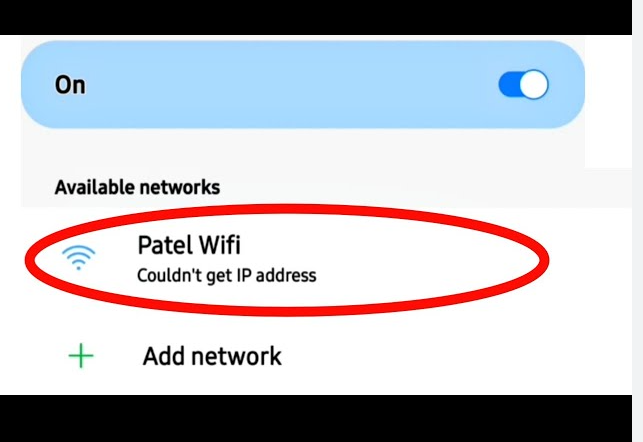Screen dimensions: 643x442
Task: Click the white knob of the toggle
Action: (x=534, y=84)
